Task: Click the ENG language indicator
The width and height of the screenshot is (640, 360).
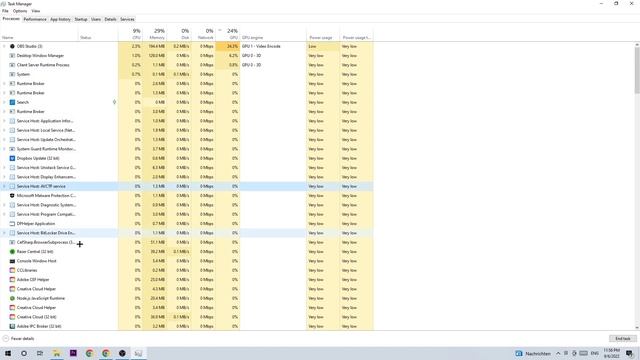Action: click(x=595, y=353)
